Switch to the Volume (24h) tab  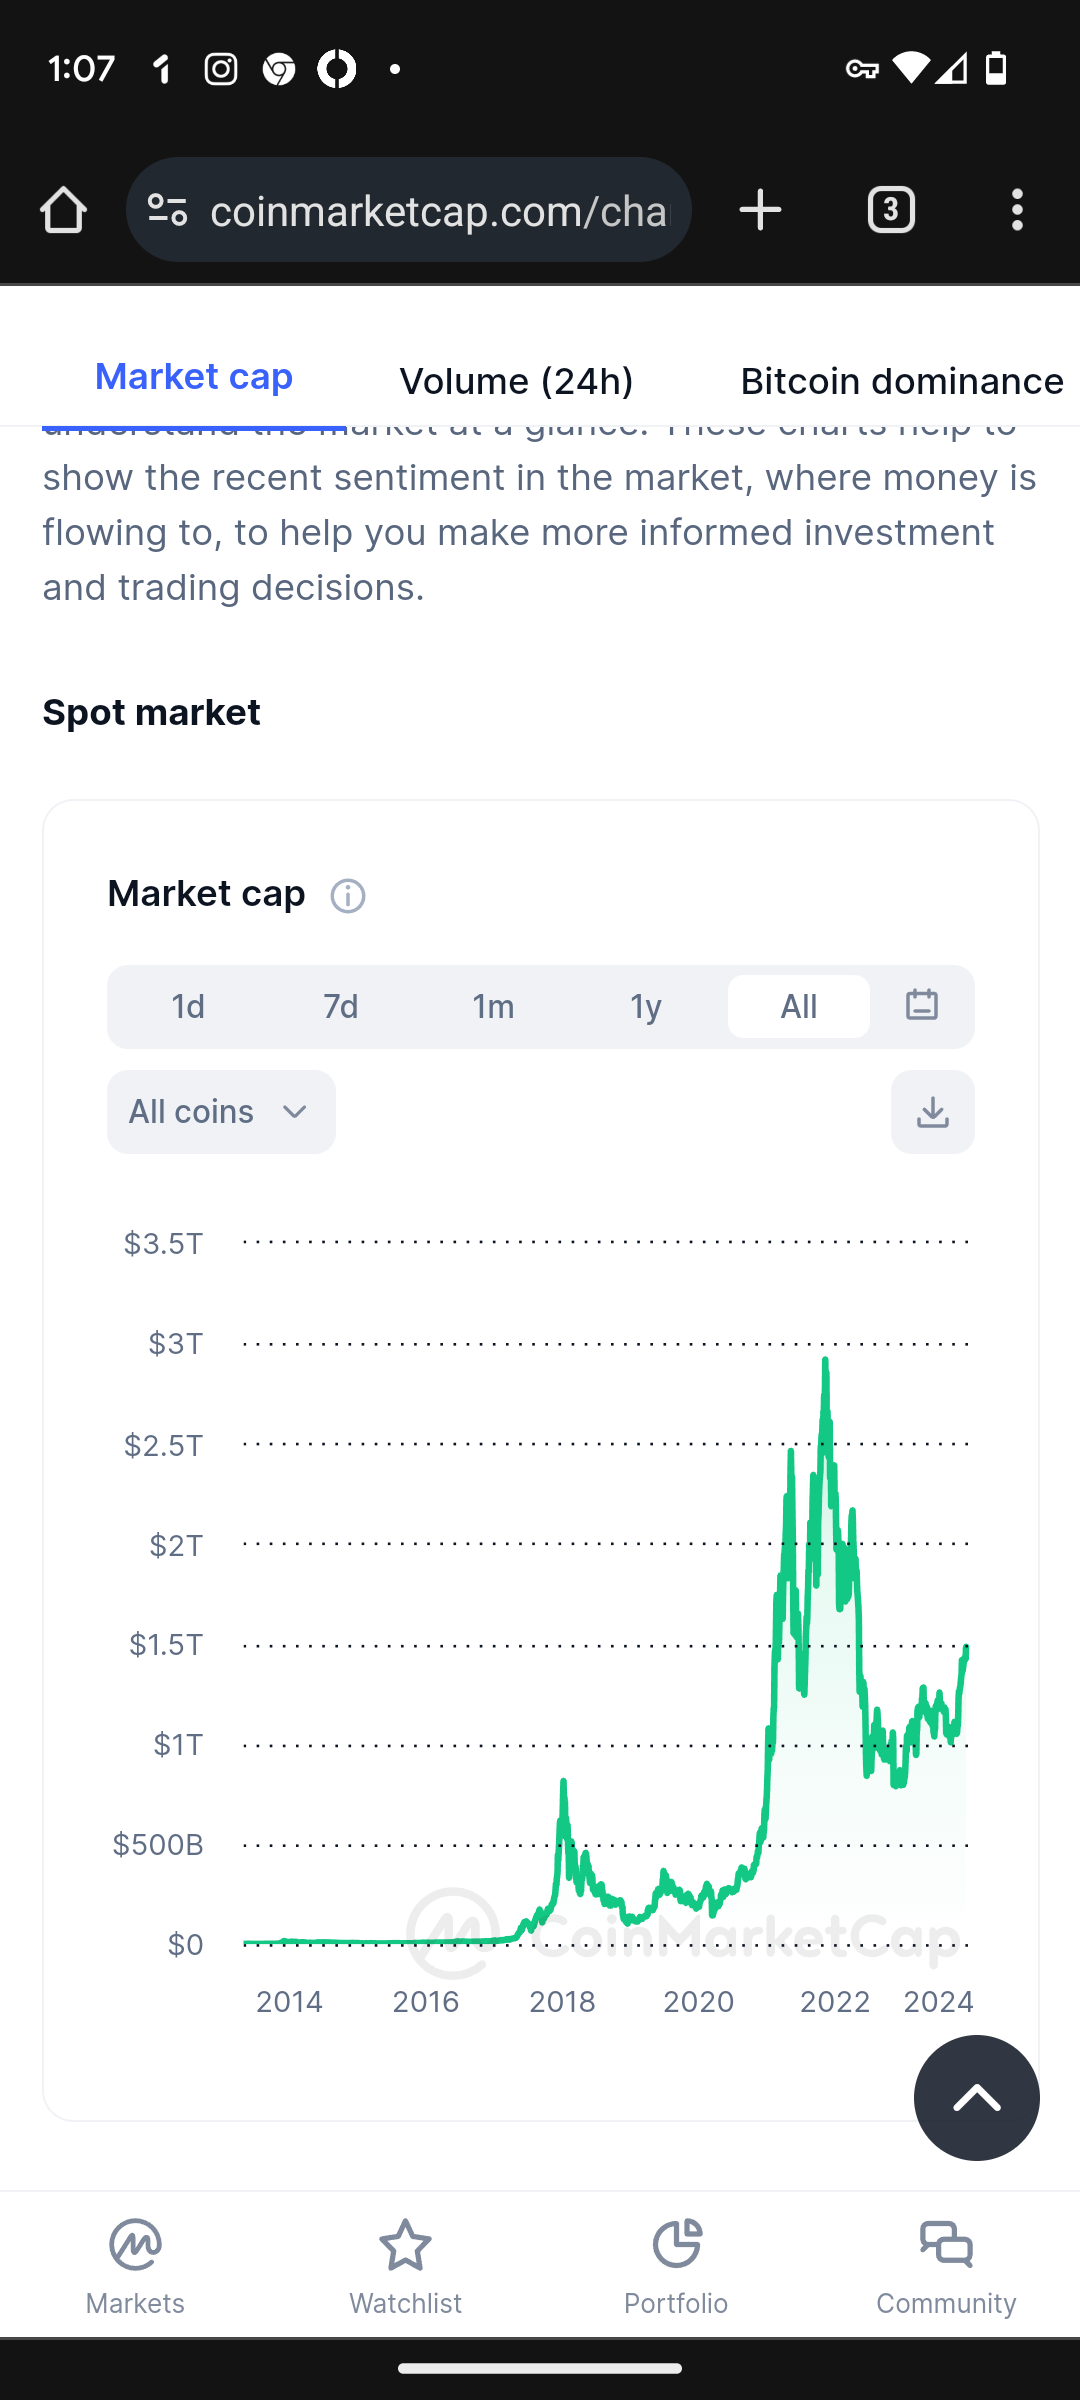coord(516,381)
